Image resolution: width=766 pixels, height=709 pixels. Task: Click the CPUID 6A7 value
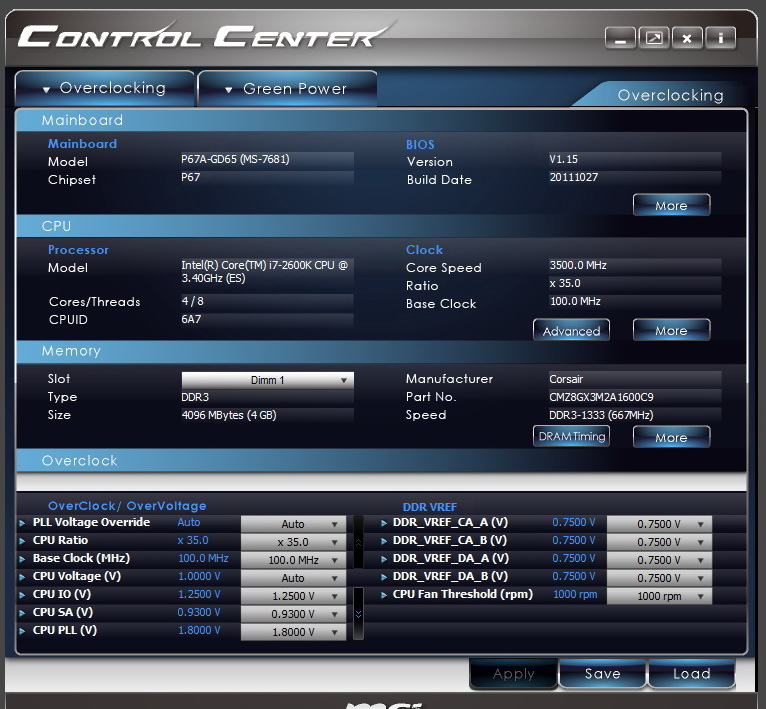(191, 320)
